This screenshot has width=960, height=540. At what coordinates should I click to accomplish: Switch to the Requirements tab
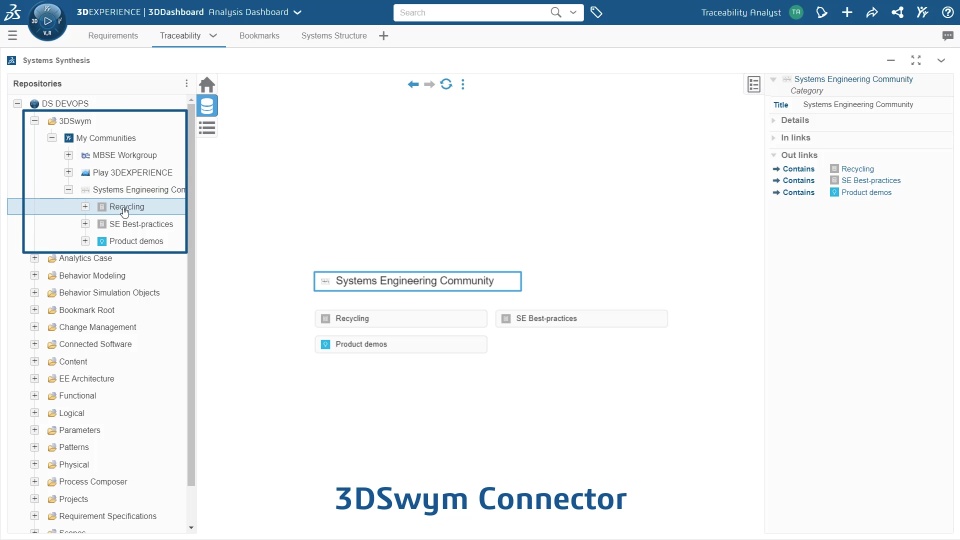point(113,36)
